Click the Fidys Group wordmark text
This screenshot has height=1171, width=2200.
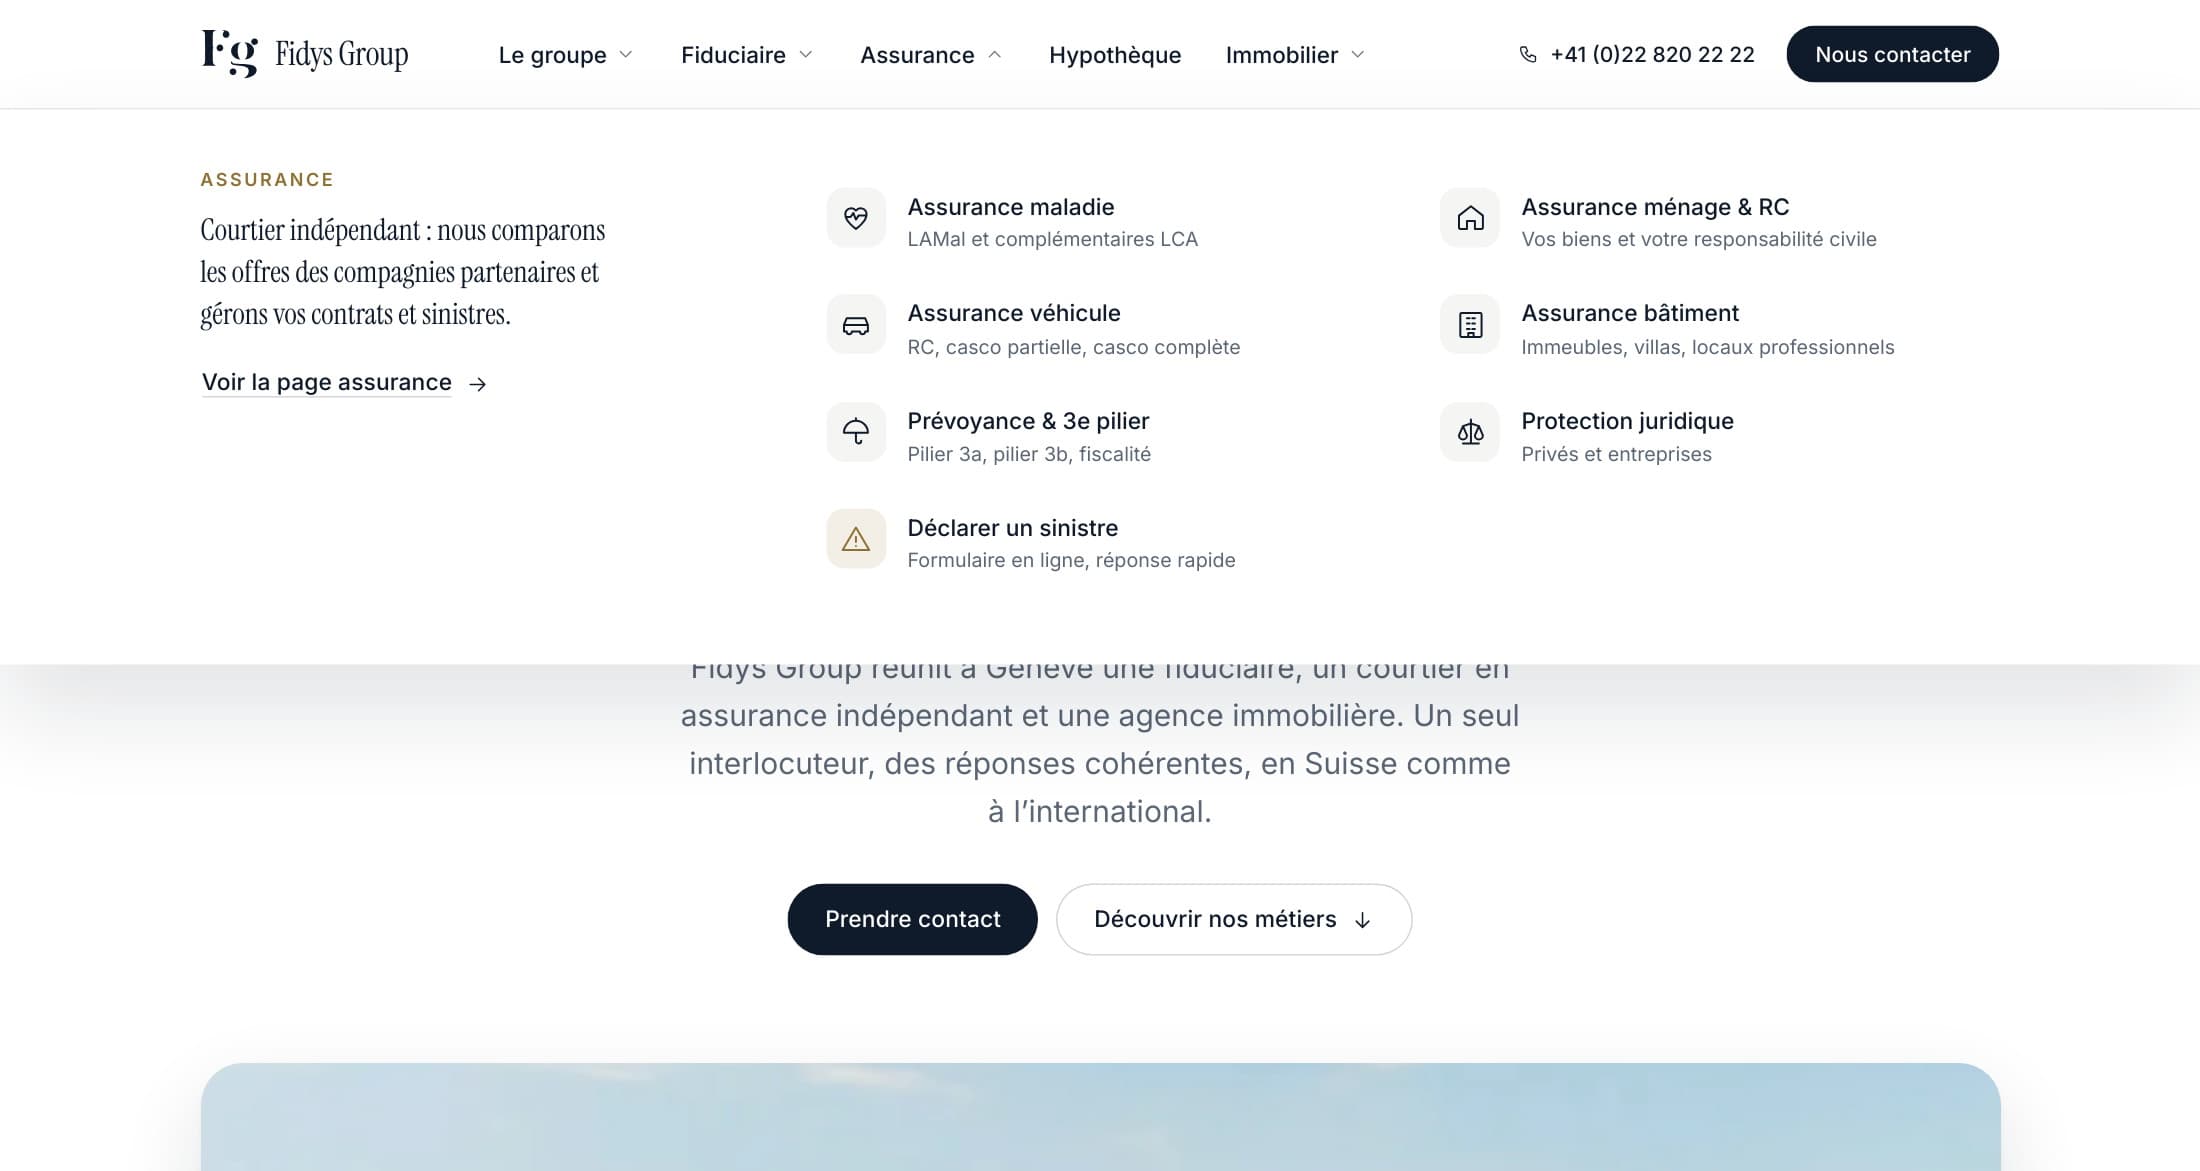tap(341, 55)
